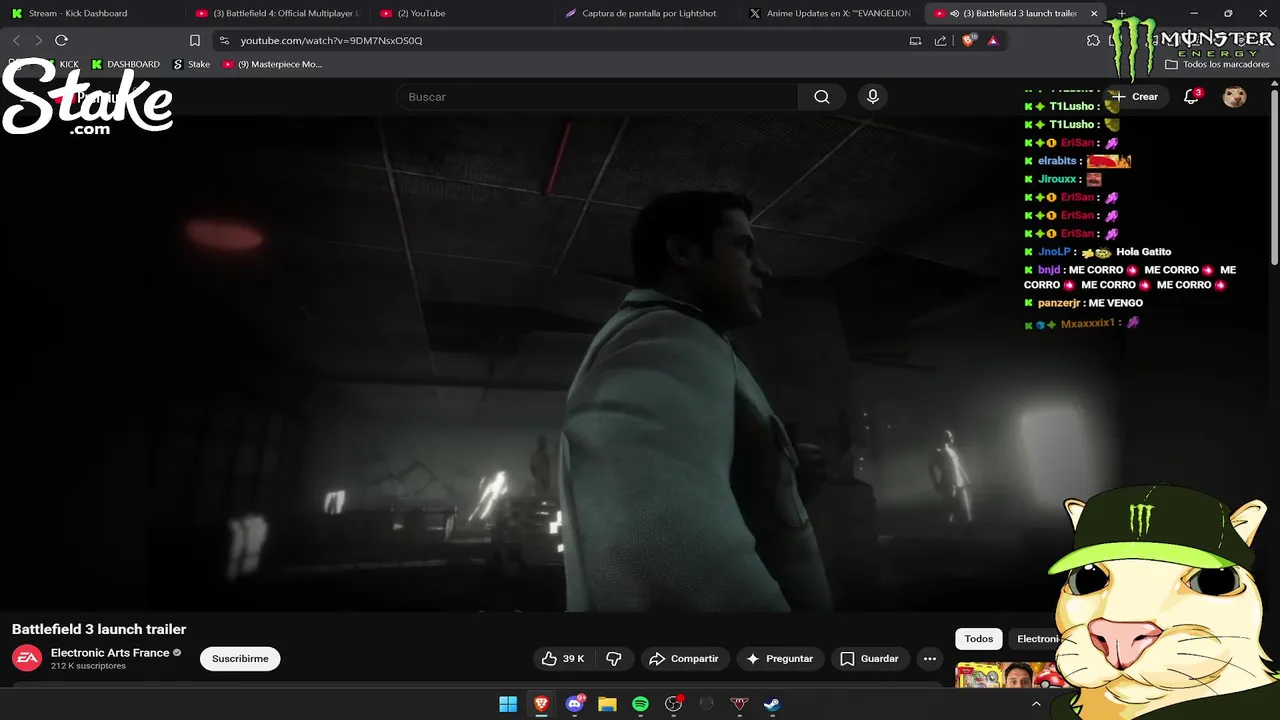Share this page via address bar share icon
Screen dimensions: 1280x720
(940, 40)
